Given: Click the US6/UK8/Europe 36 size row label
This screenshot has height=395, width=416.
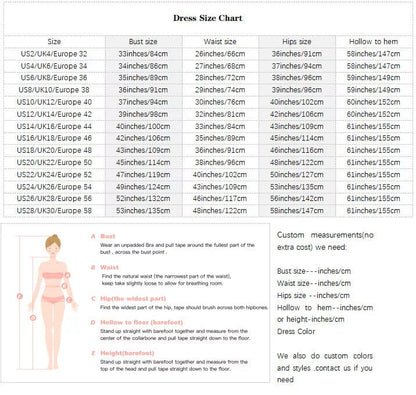Looking at the screenshot, I should coord(54,78).
